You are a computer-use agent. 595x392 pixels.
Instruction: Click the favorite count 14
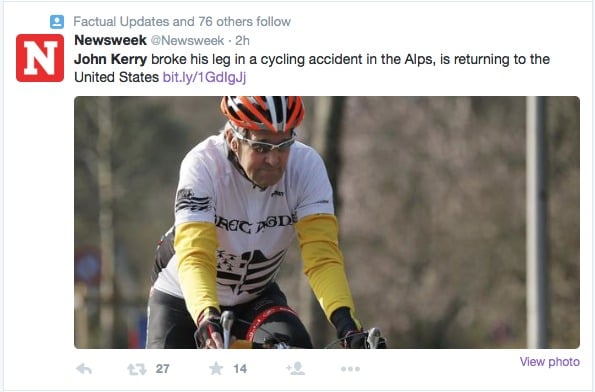tap(240, 369)
